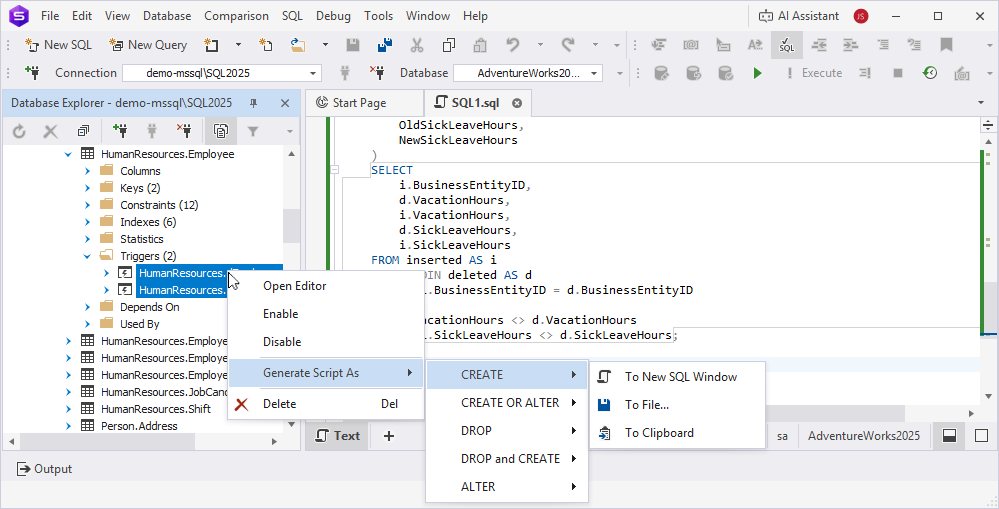Click the green Start execution icon
Image resolution: width=999 pixels, height=509 pixels.
[x=758, y=73]
